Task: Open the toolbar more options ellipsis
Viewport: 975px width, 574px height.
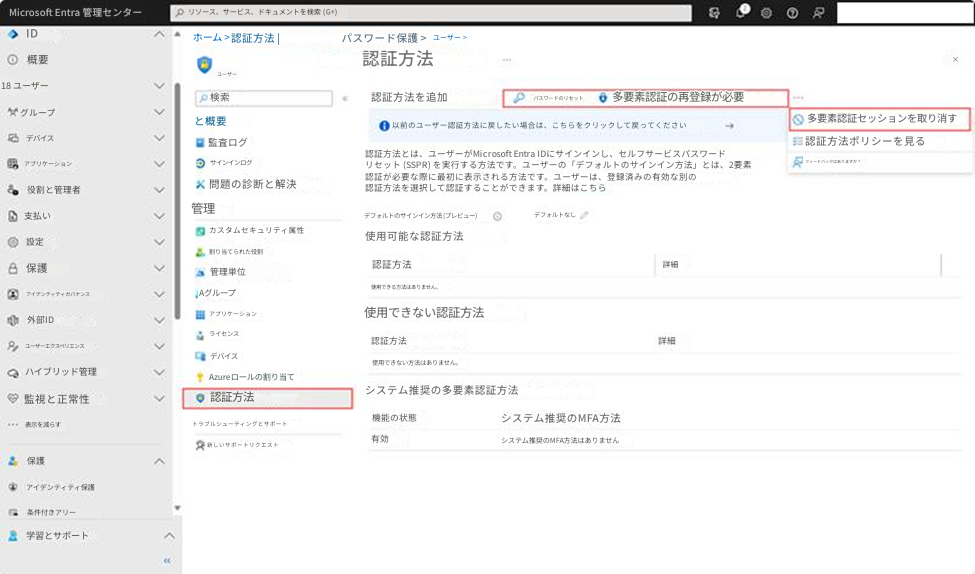Action: coord(798,98)
